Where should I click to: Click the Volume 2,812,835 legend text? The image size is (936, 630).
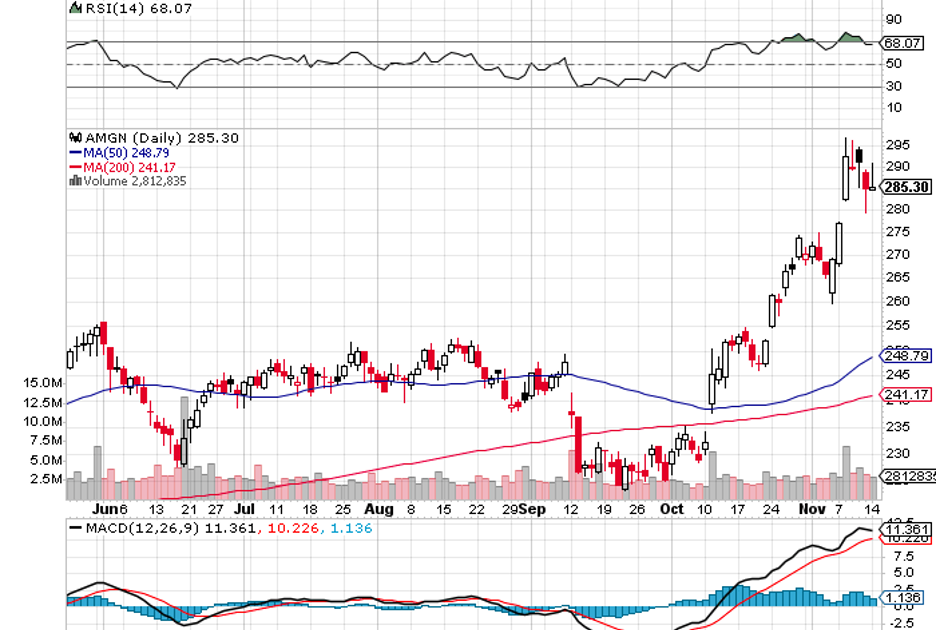coord(134,181)
